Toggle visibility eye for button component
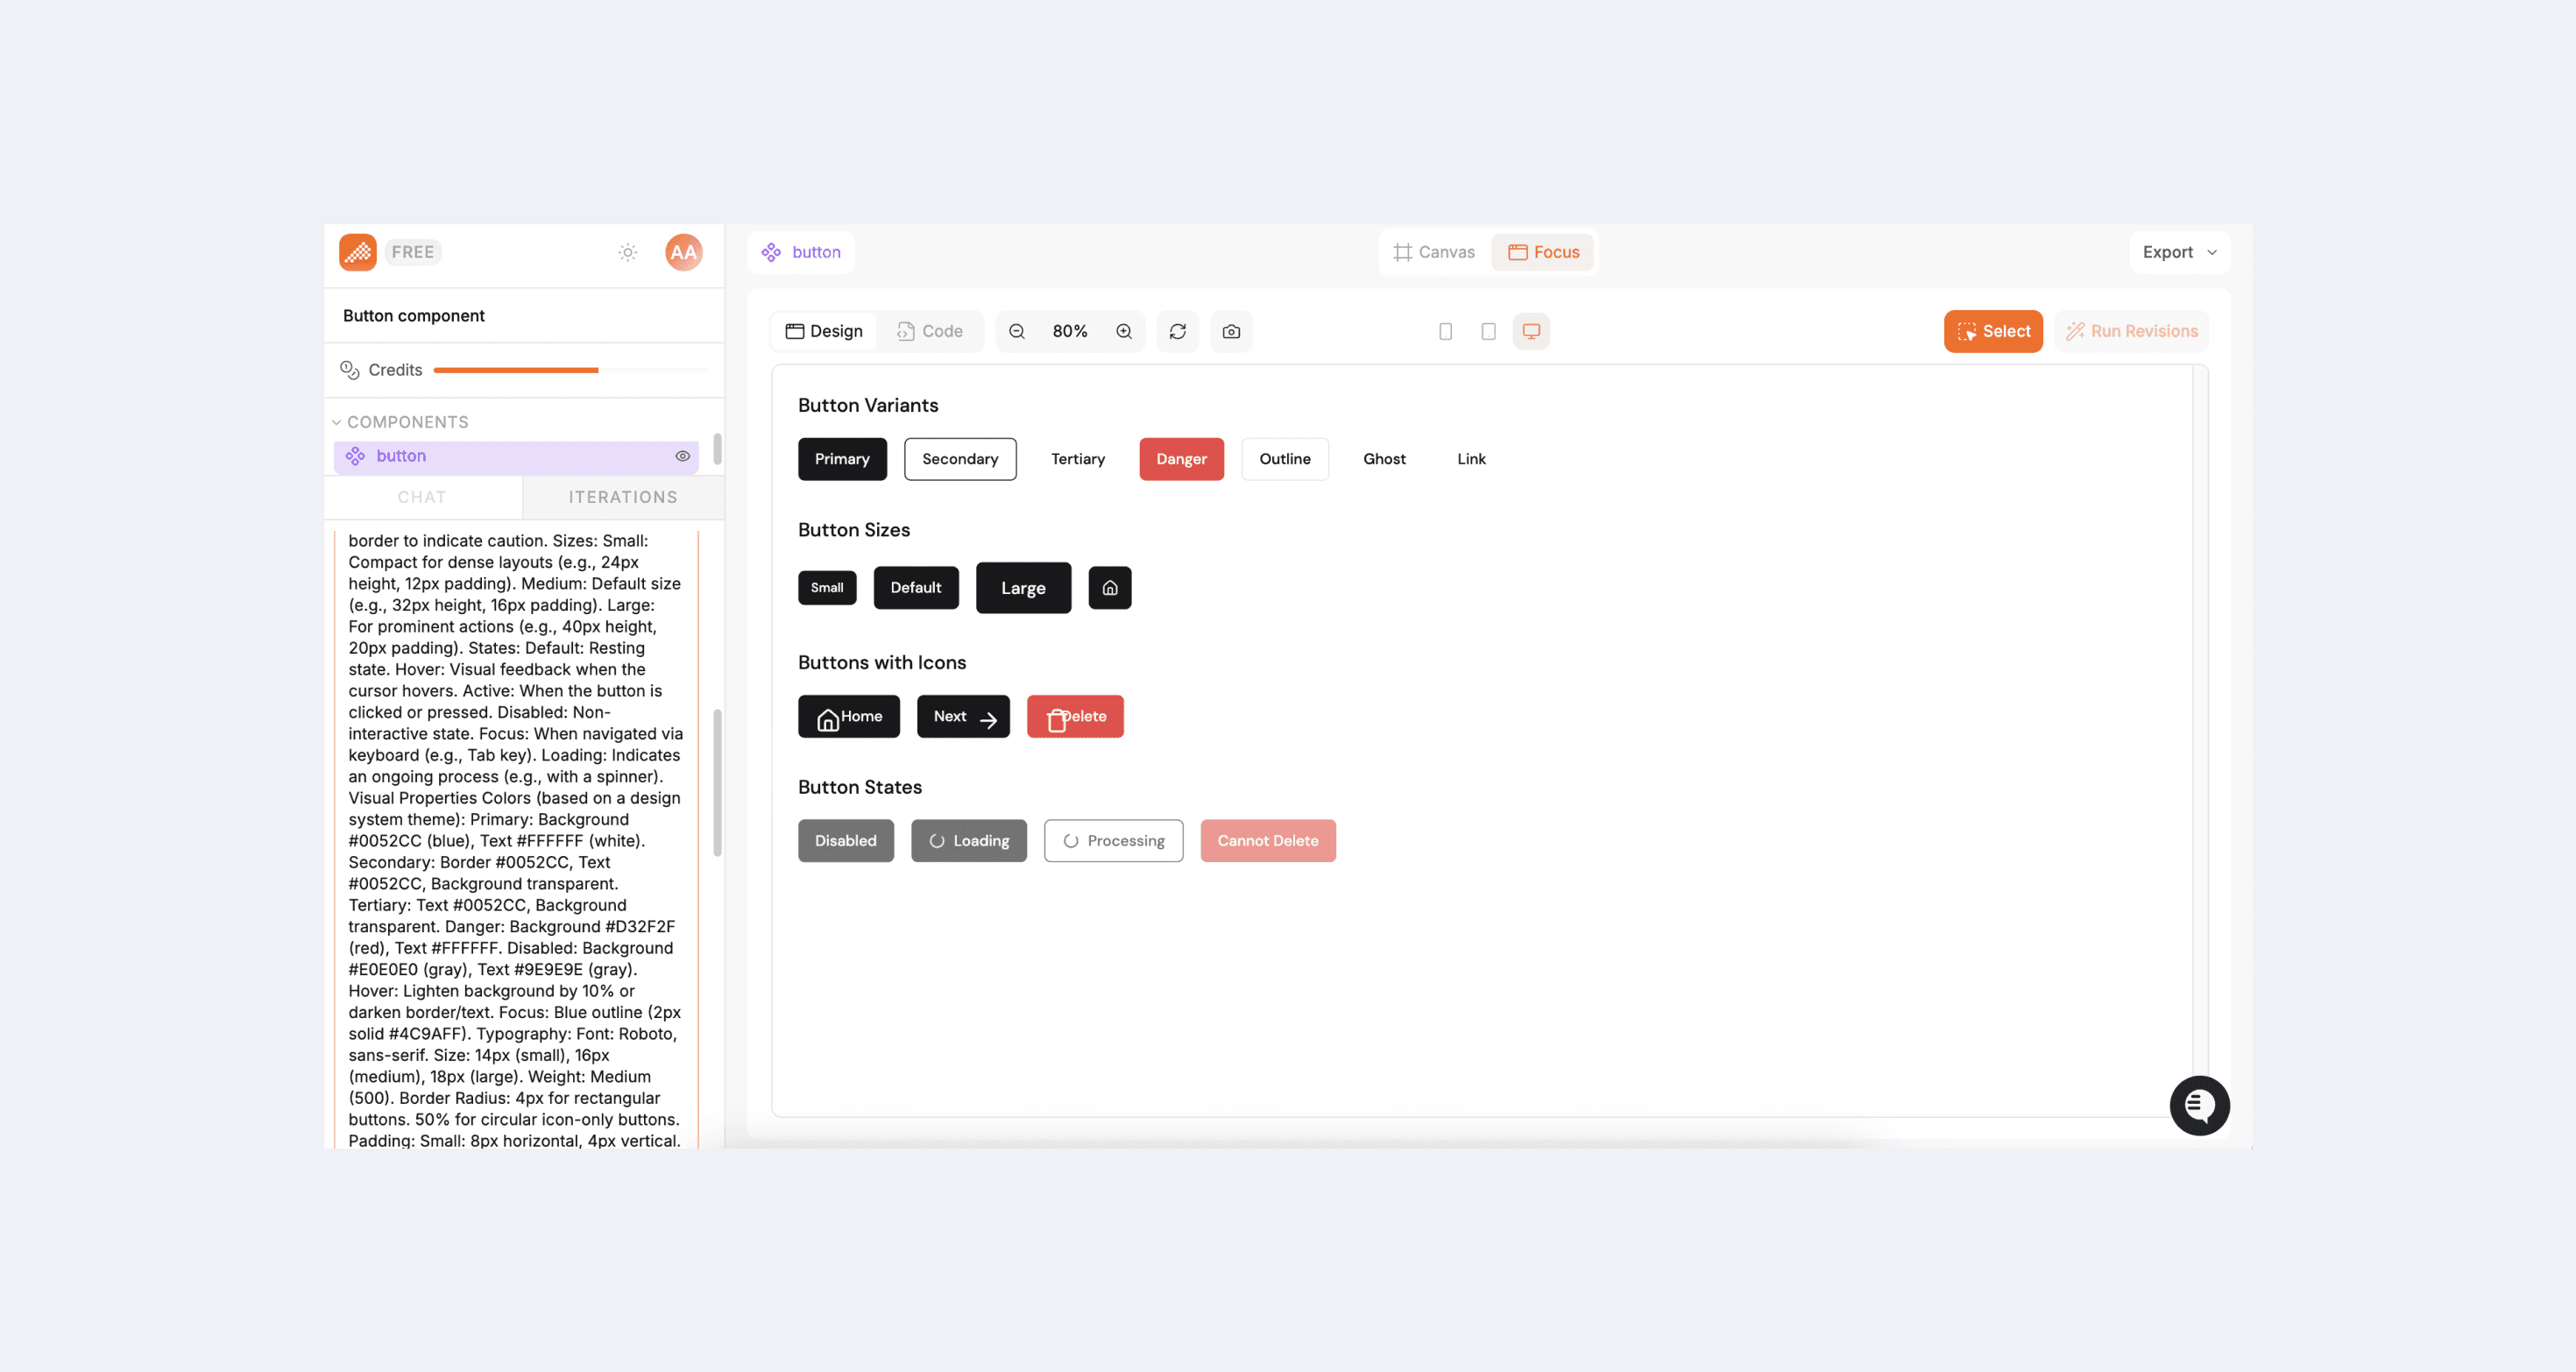2576x1372 pixels. 682,456
